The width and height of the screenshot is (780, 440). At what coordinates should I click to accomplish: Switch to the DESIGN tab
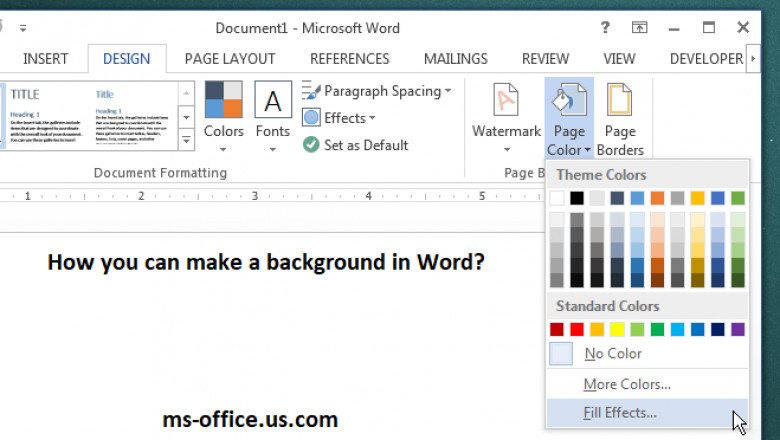click(126, 59)
